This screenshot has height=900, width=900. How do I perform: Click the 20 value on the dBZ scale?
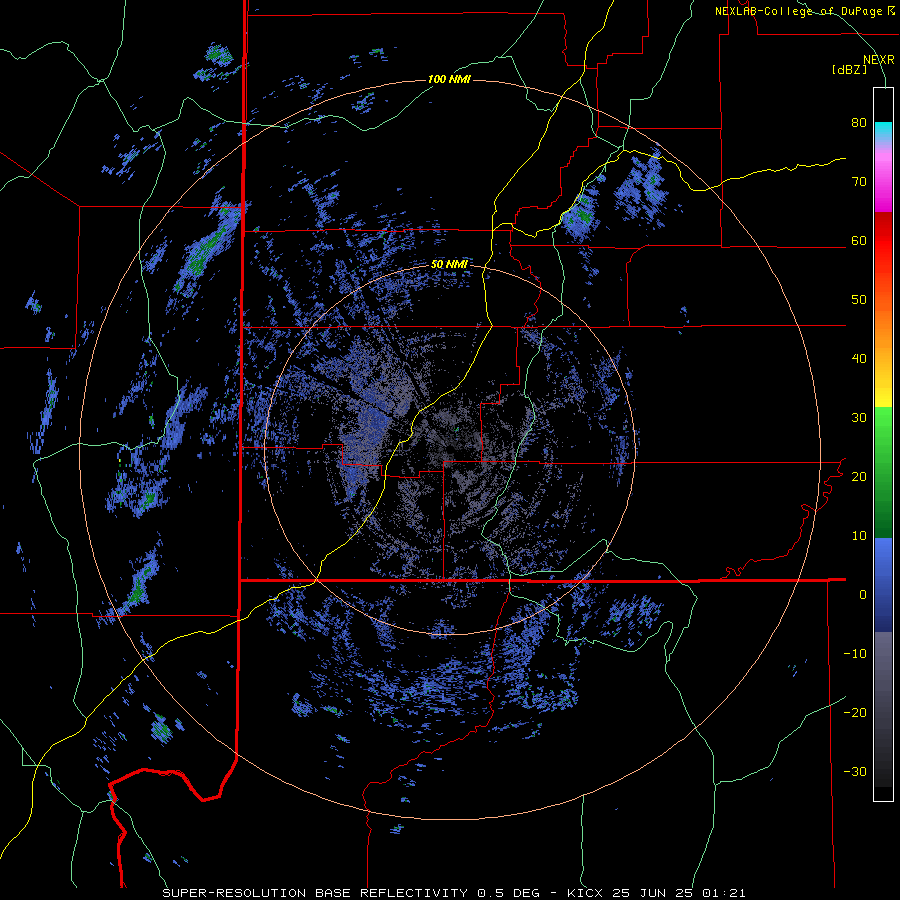pos(859,477)
